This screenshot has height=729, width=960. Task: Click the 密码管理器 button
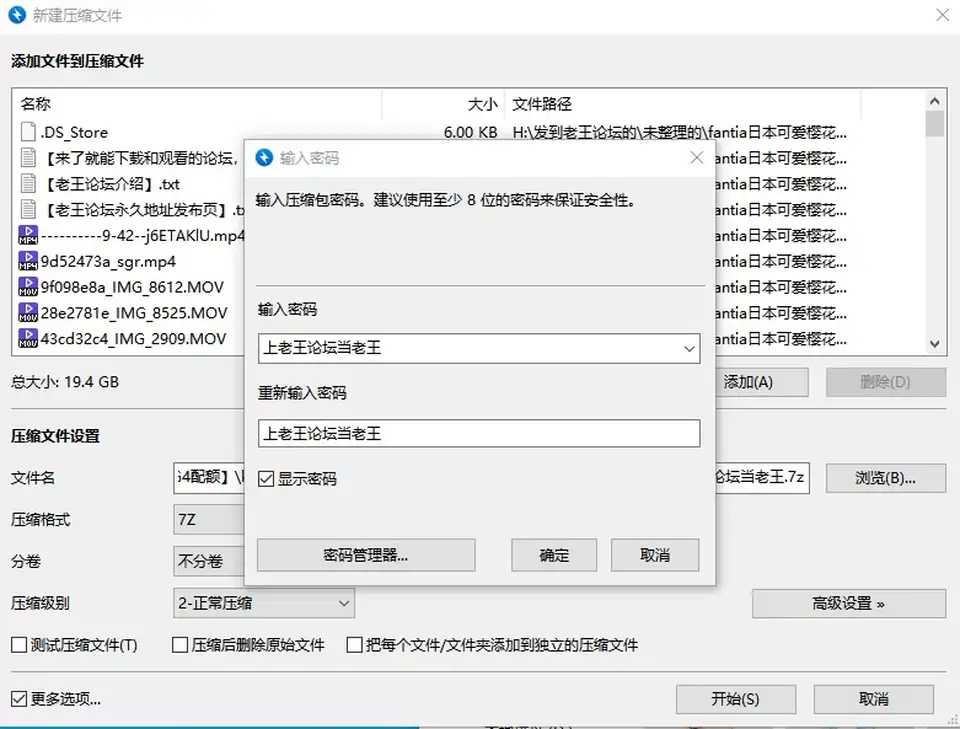366,555
